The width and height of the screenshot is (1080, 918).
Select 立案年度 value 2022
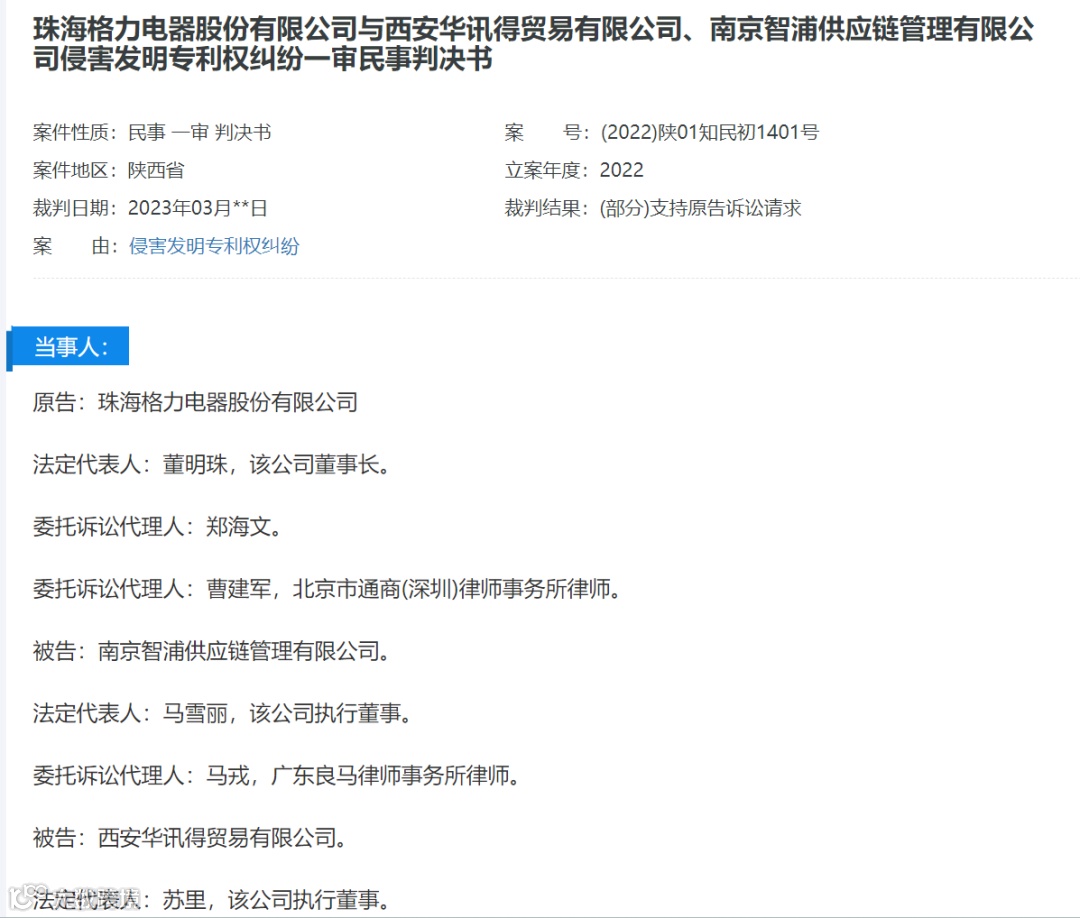coord(621,170)
